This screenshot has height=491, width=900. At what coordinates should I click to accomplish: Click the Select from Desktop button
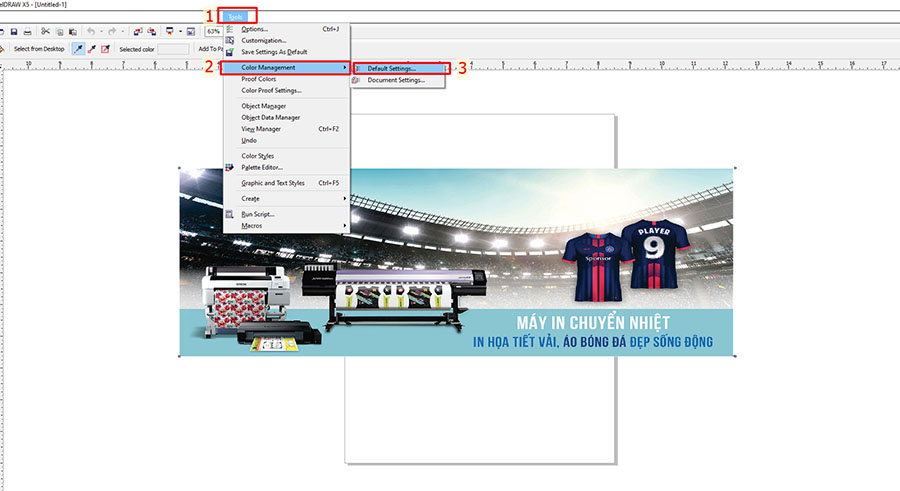39,49
